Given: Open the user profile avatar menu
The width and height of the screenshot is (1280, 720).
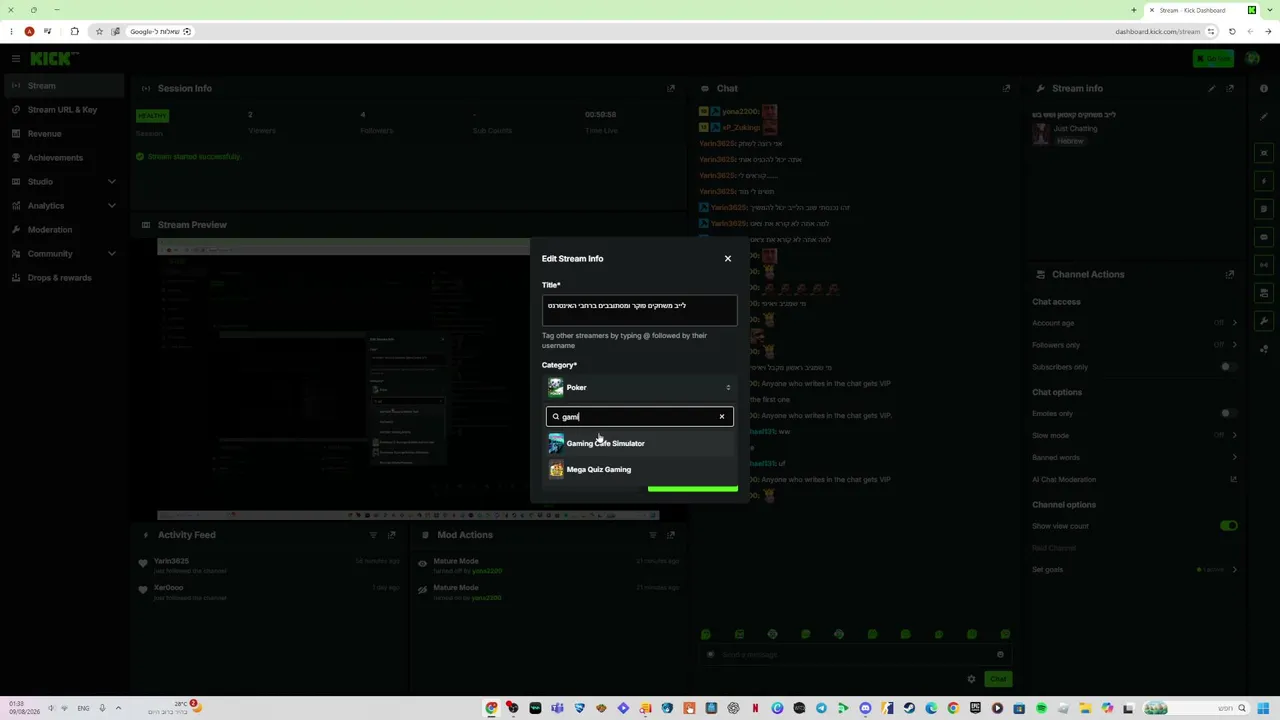Looking at the screenshot, I should click(x=1253, y=59).
